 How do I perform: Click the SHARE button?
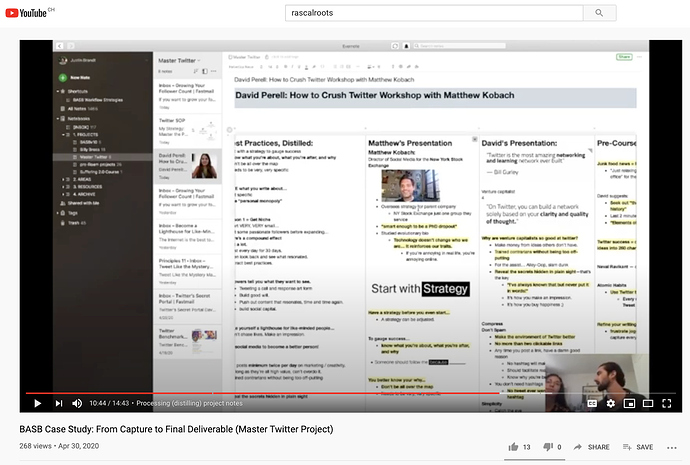(592, 447)
